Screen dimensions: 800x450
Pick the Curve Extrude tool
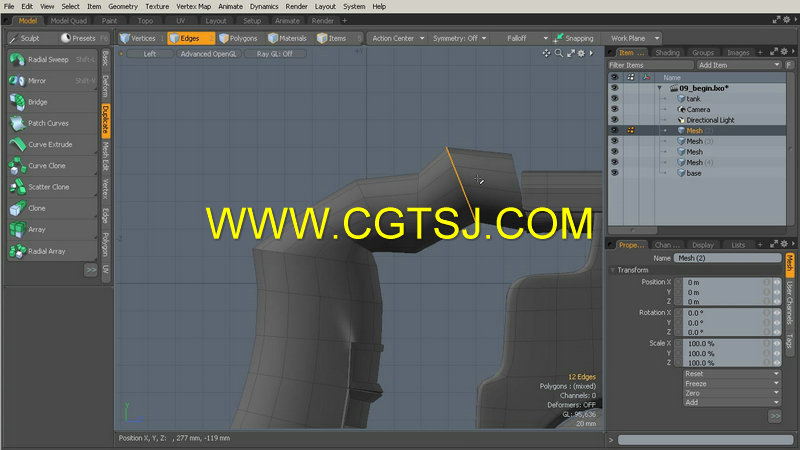pyautogui.click(x=52, y=144)
